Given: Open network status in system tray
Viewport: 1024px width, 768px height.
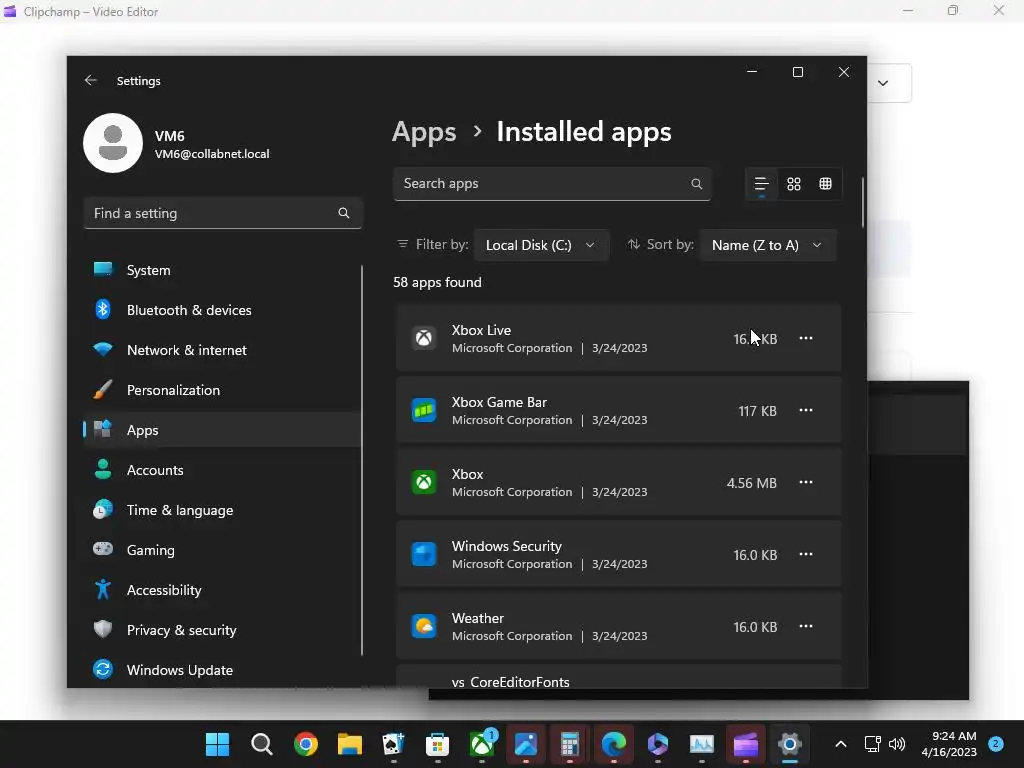Looking at the screenshot, I should pyautogui.click(x=872, y=744).
